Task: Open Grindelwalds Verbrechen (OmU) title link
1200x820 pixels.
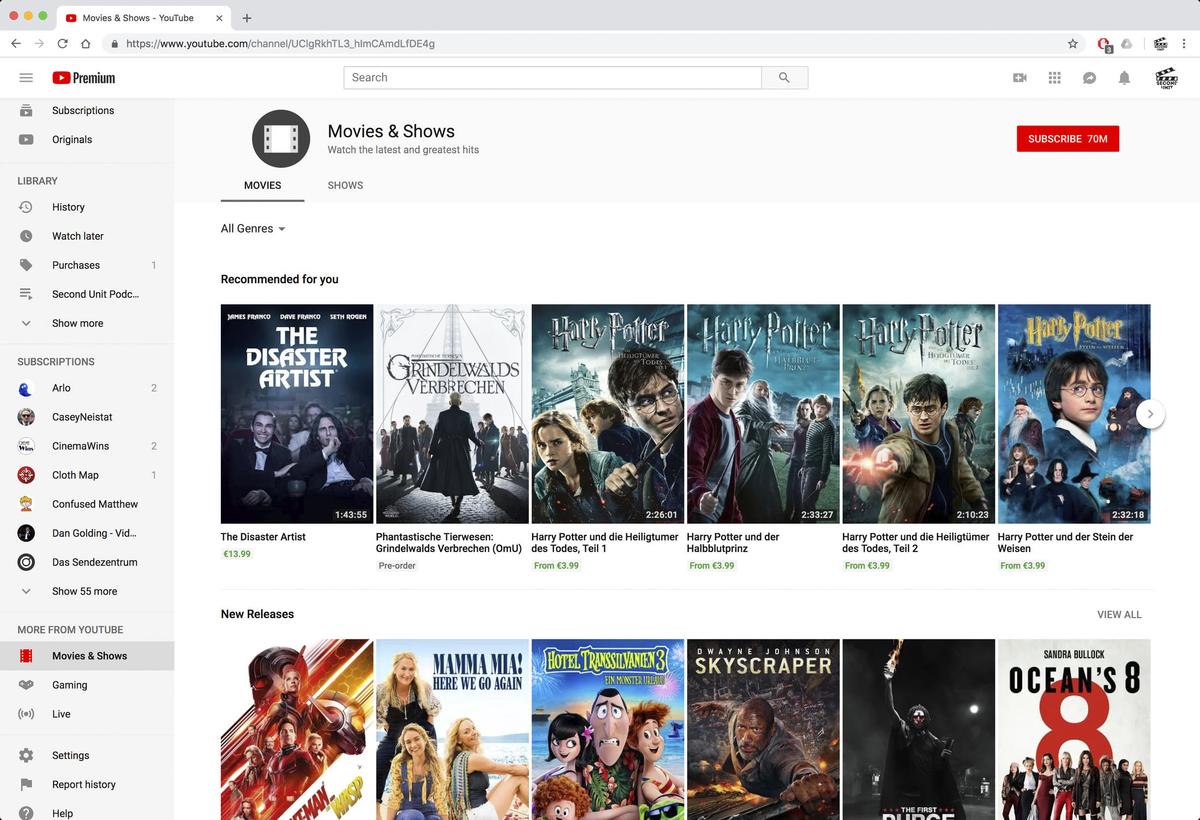Action: [449, 543]
